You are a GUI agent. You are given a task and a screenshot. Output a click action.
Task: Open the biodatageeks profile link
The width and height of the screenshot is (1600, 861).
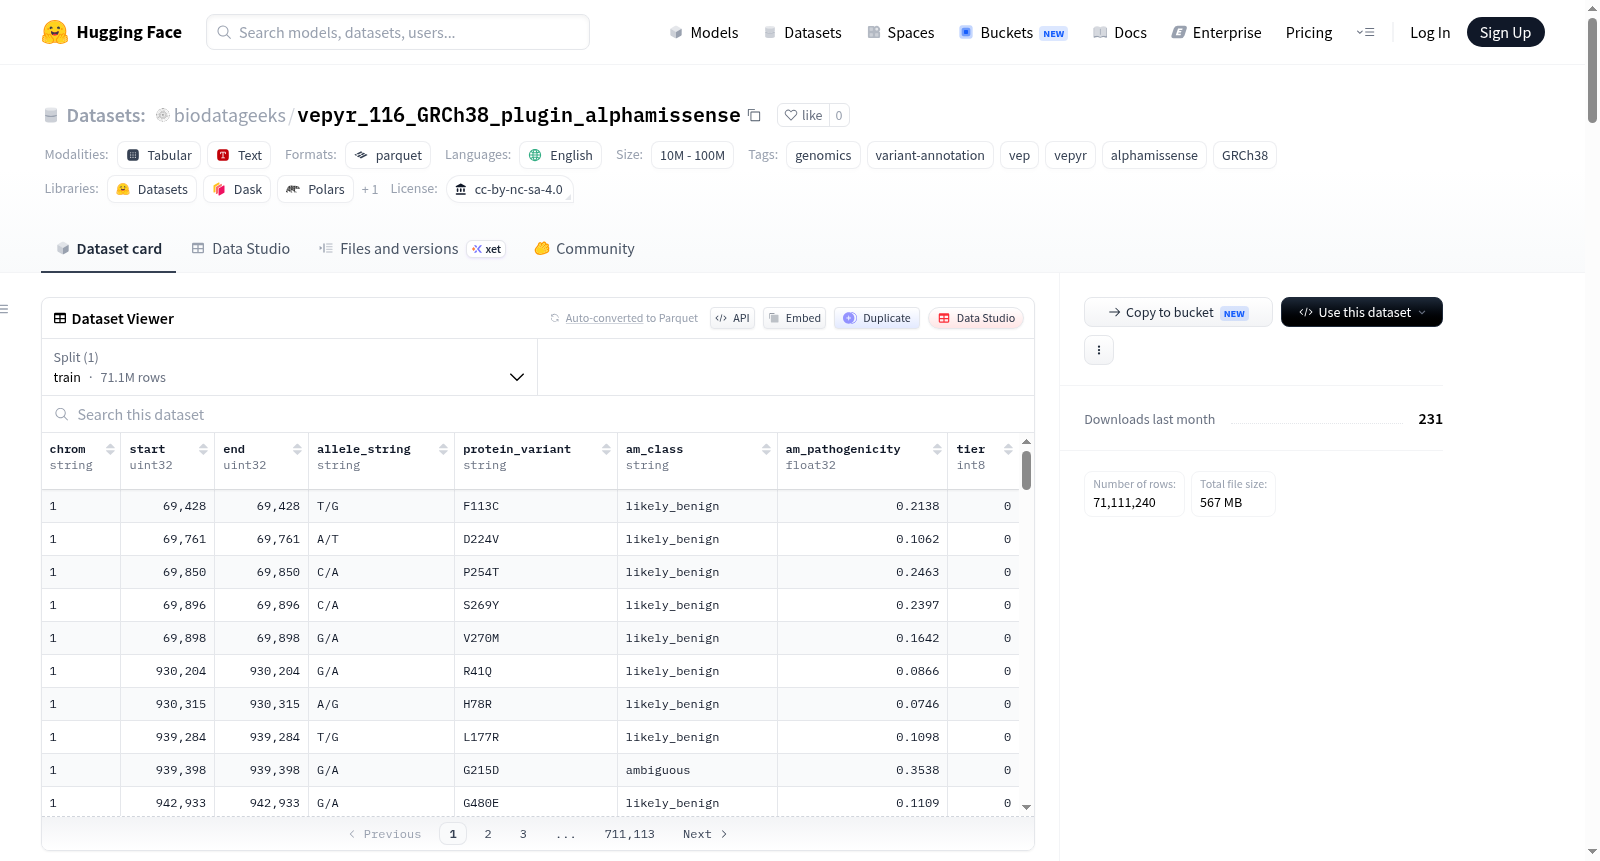229,115
